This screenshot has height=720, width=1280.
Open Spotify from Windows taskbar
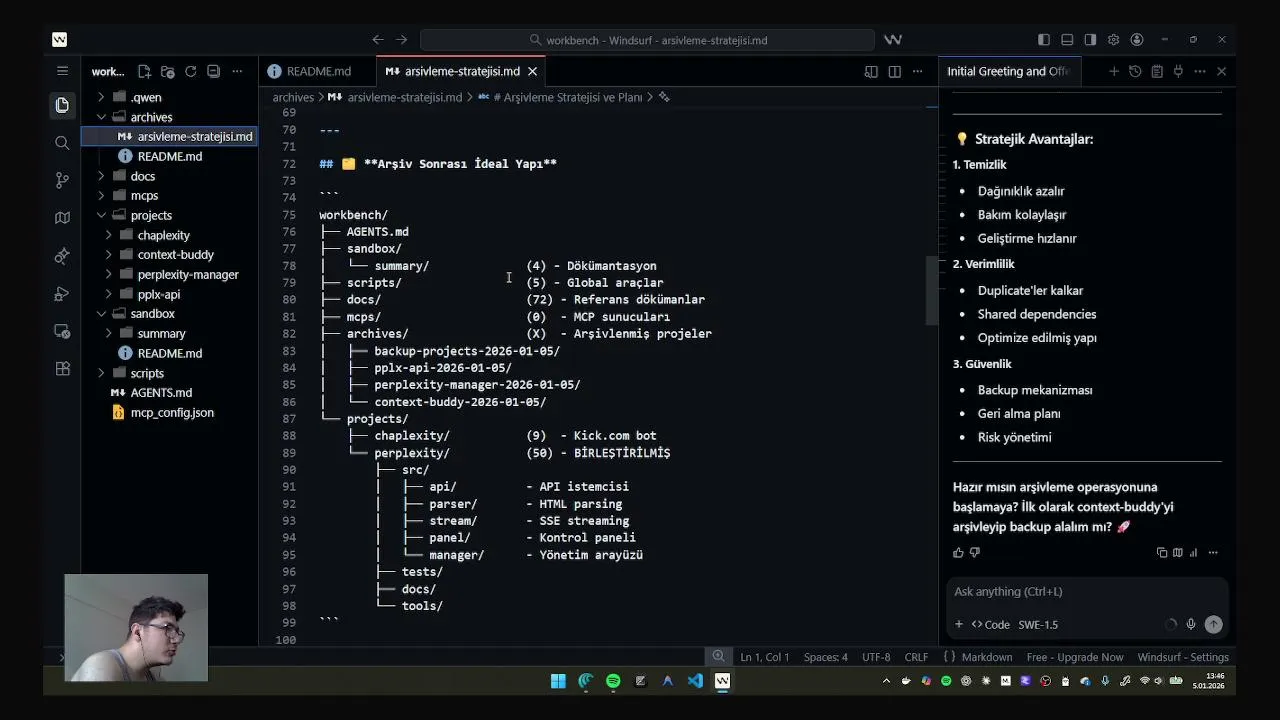[613, 681]
